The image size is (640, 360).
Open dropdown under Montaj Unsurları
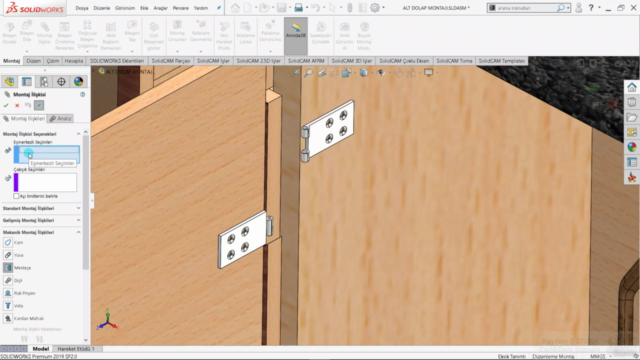tap(177, 51)
